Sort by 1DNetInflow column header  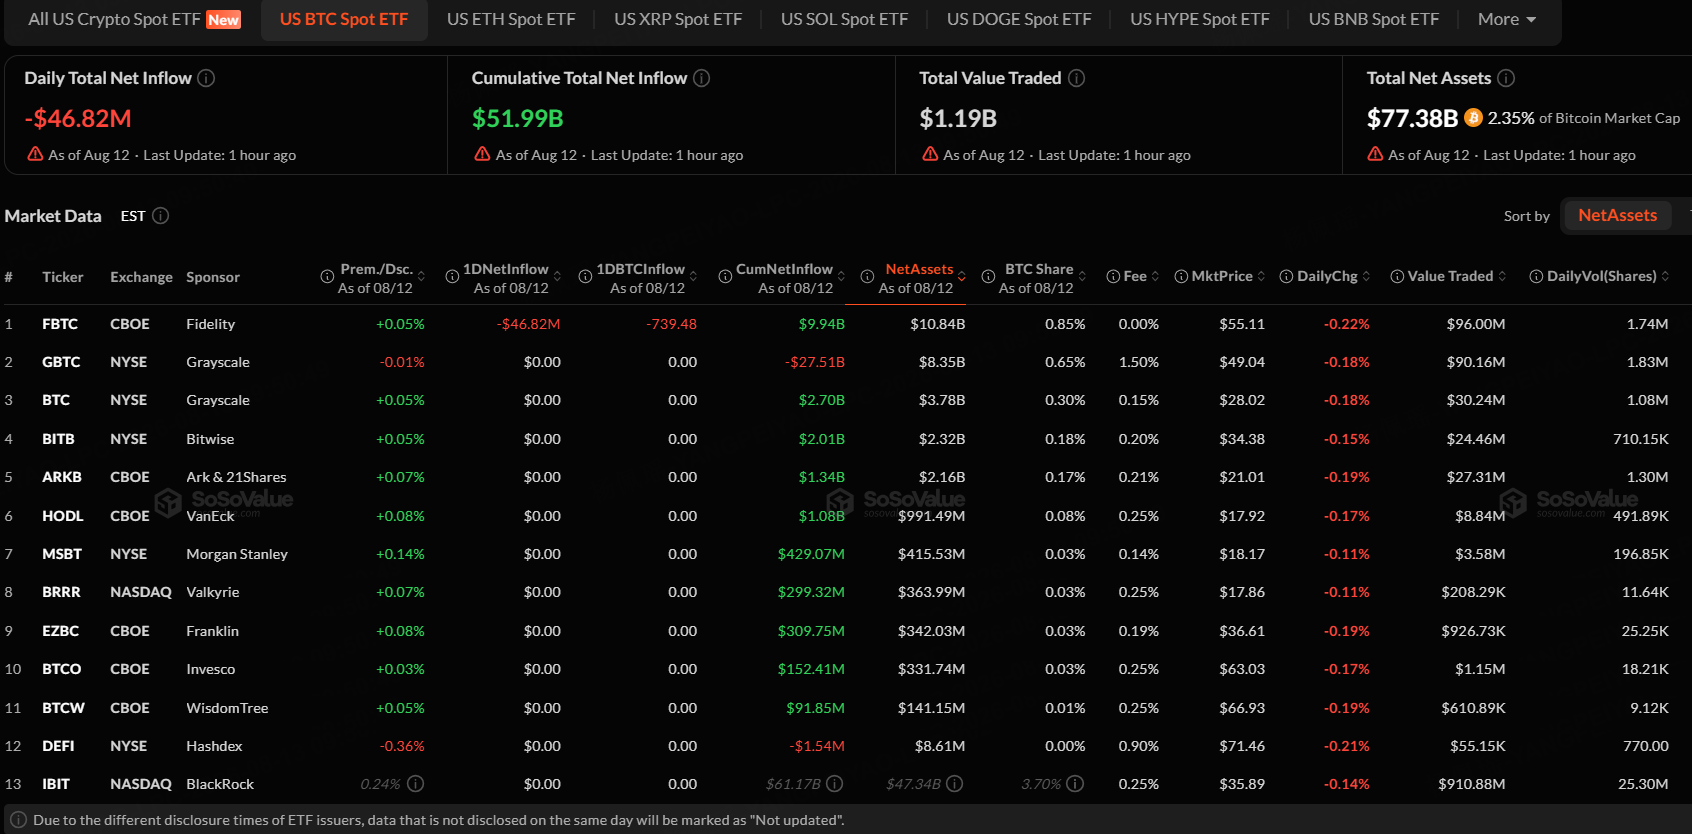[x=505, y=277]
